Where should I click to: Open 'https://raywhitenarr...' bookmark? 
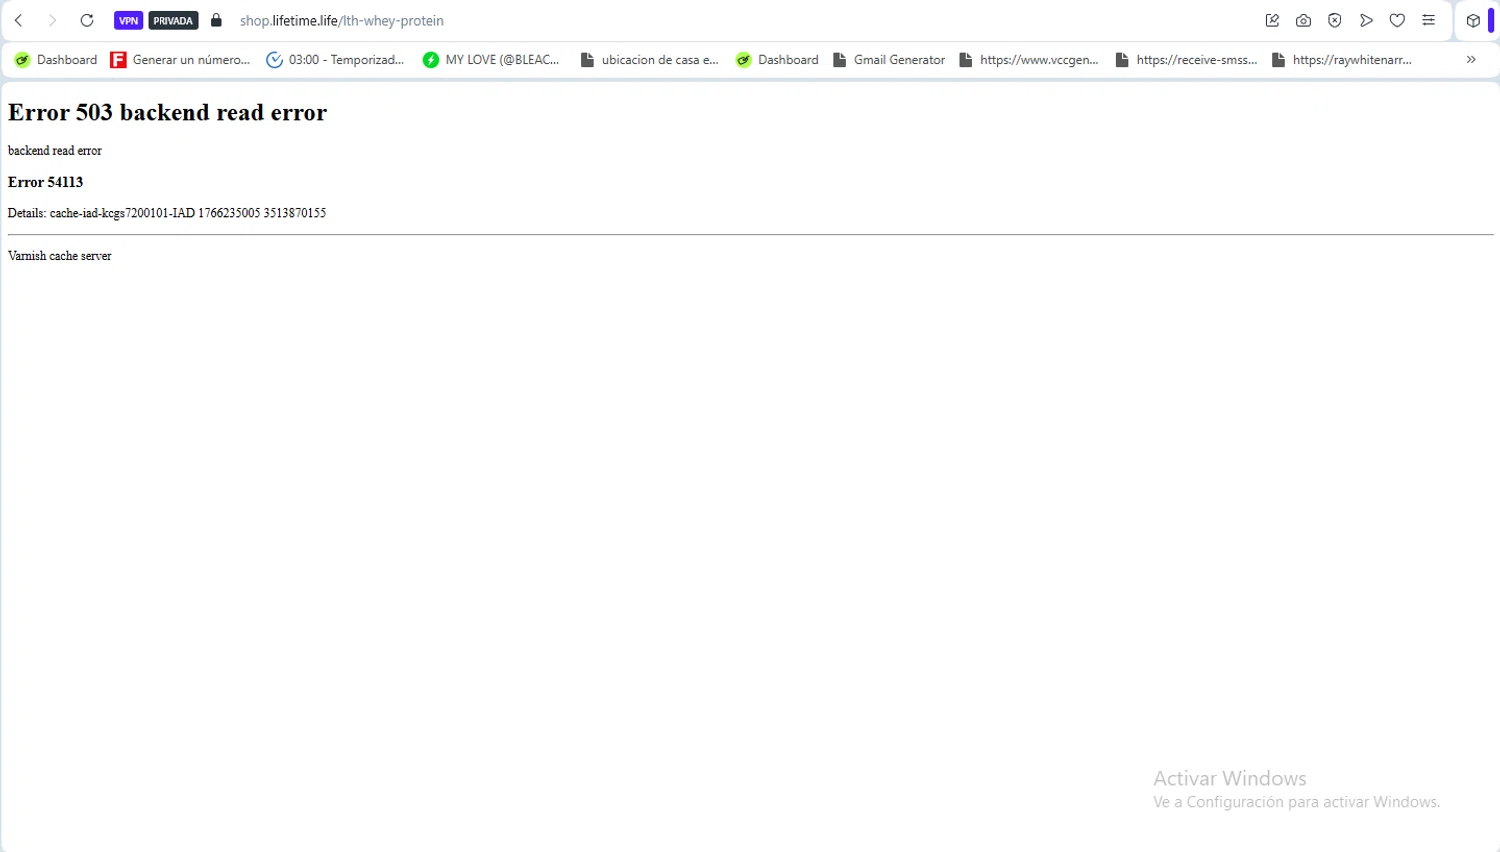(1342, 60)
